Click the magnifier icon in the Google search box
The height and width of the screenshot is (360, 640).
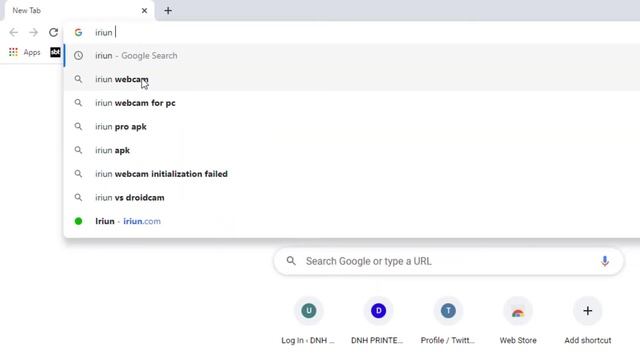[291, 261]
